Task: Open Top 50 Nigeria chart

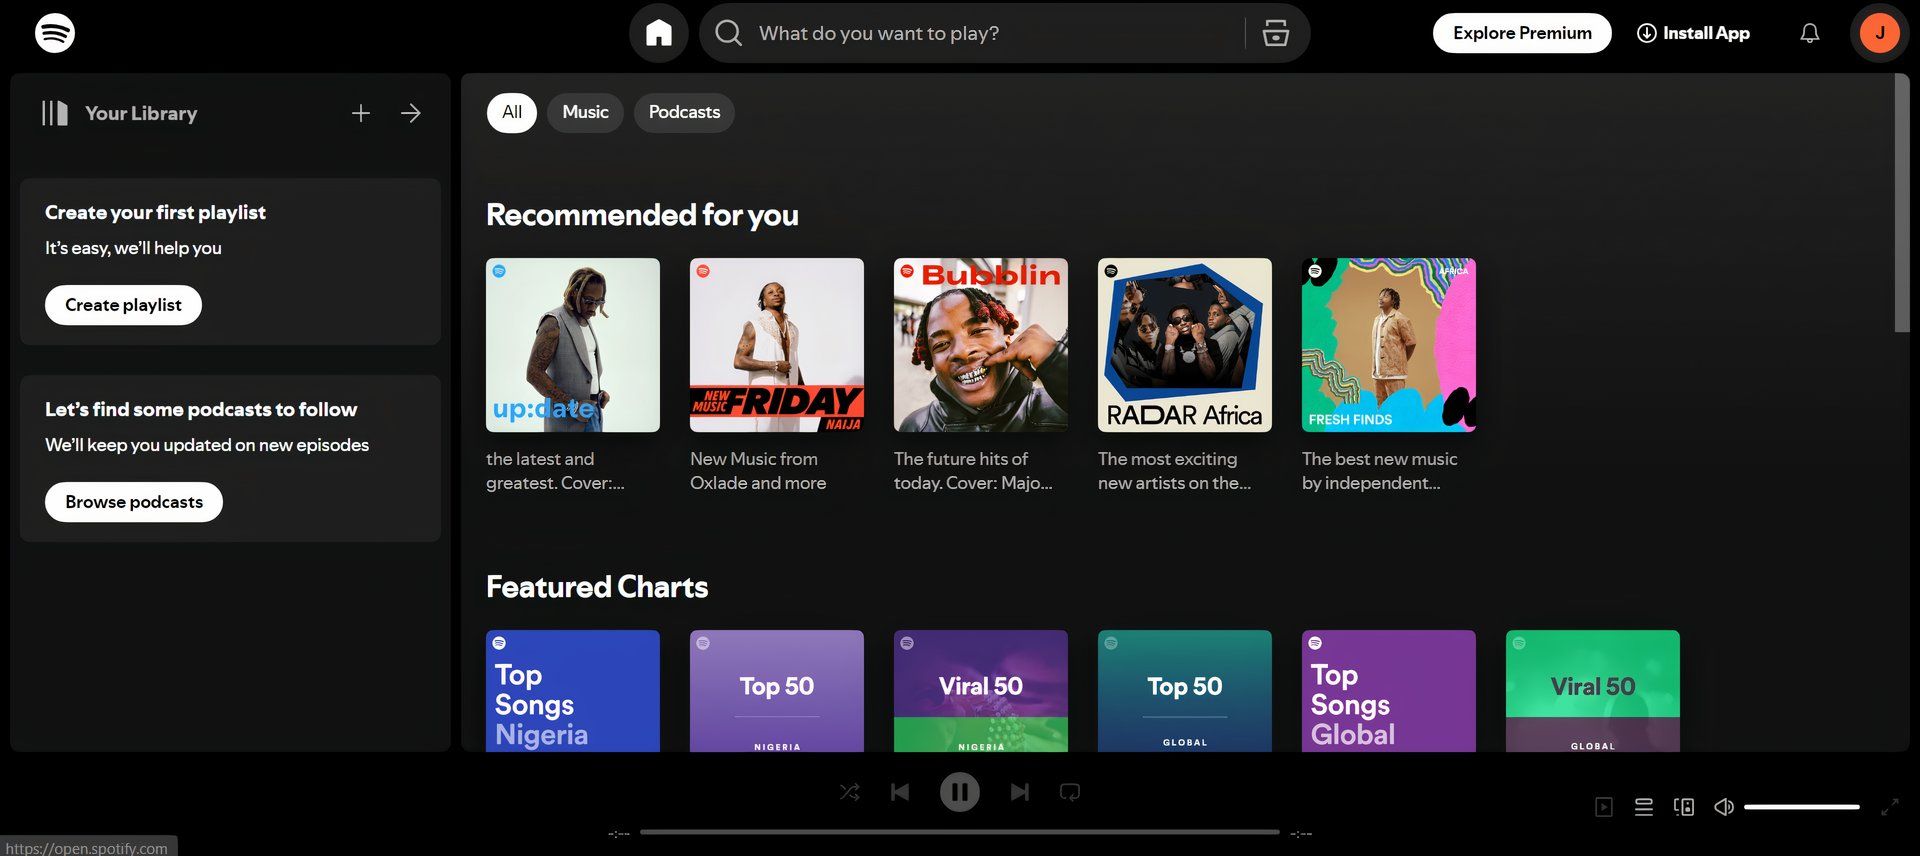Action: pyautogui.click(x=777, y=691)
